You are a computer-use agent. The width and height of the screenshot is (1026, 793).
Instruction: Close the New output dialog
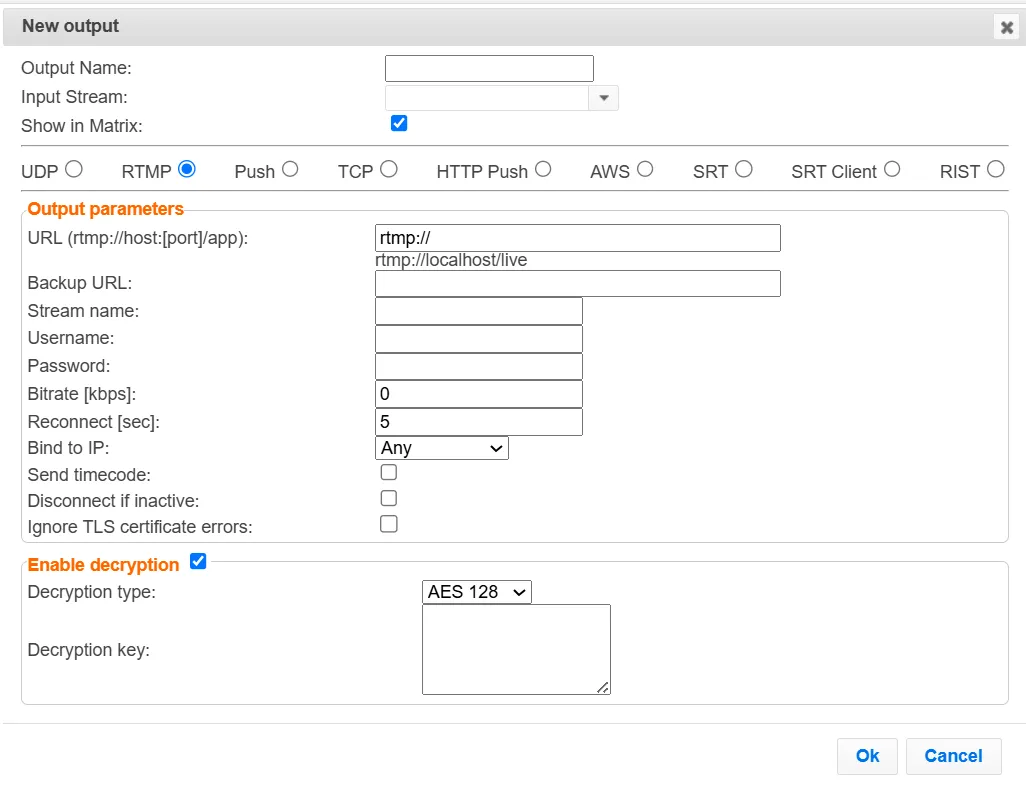pyautogui.click(x=1006, y=27)
